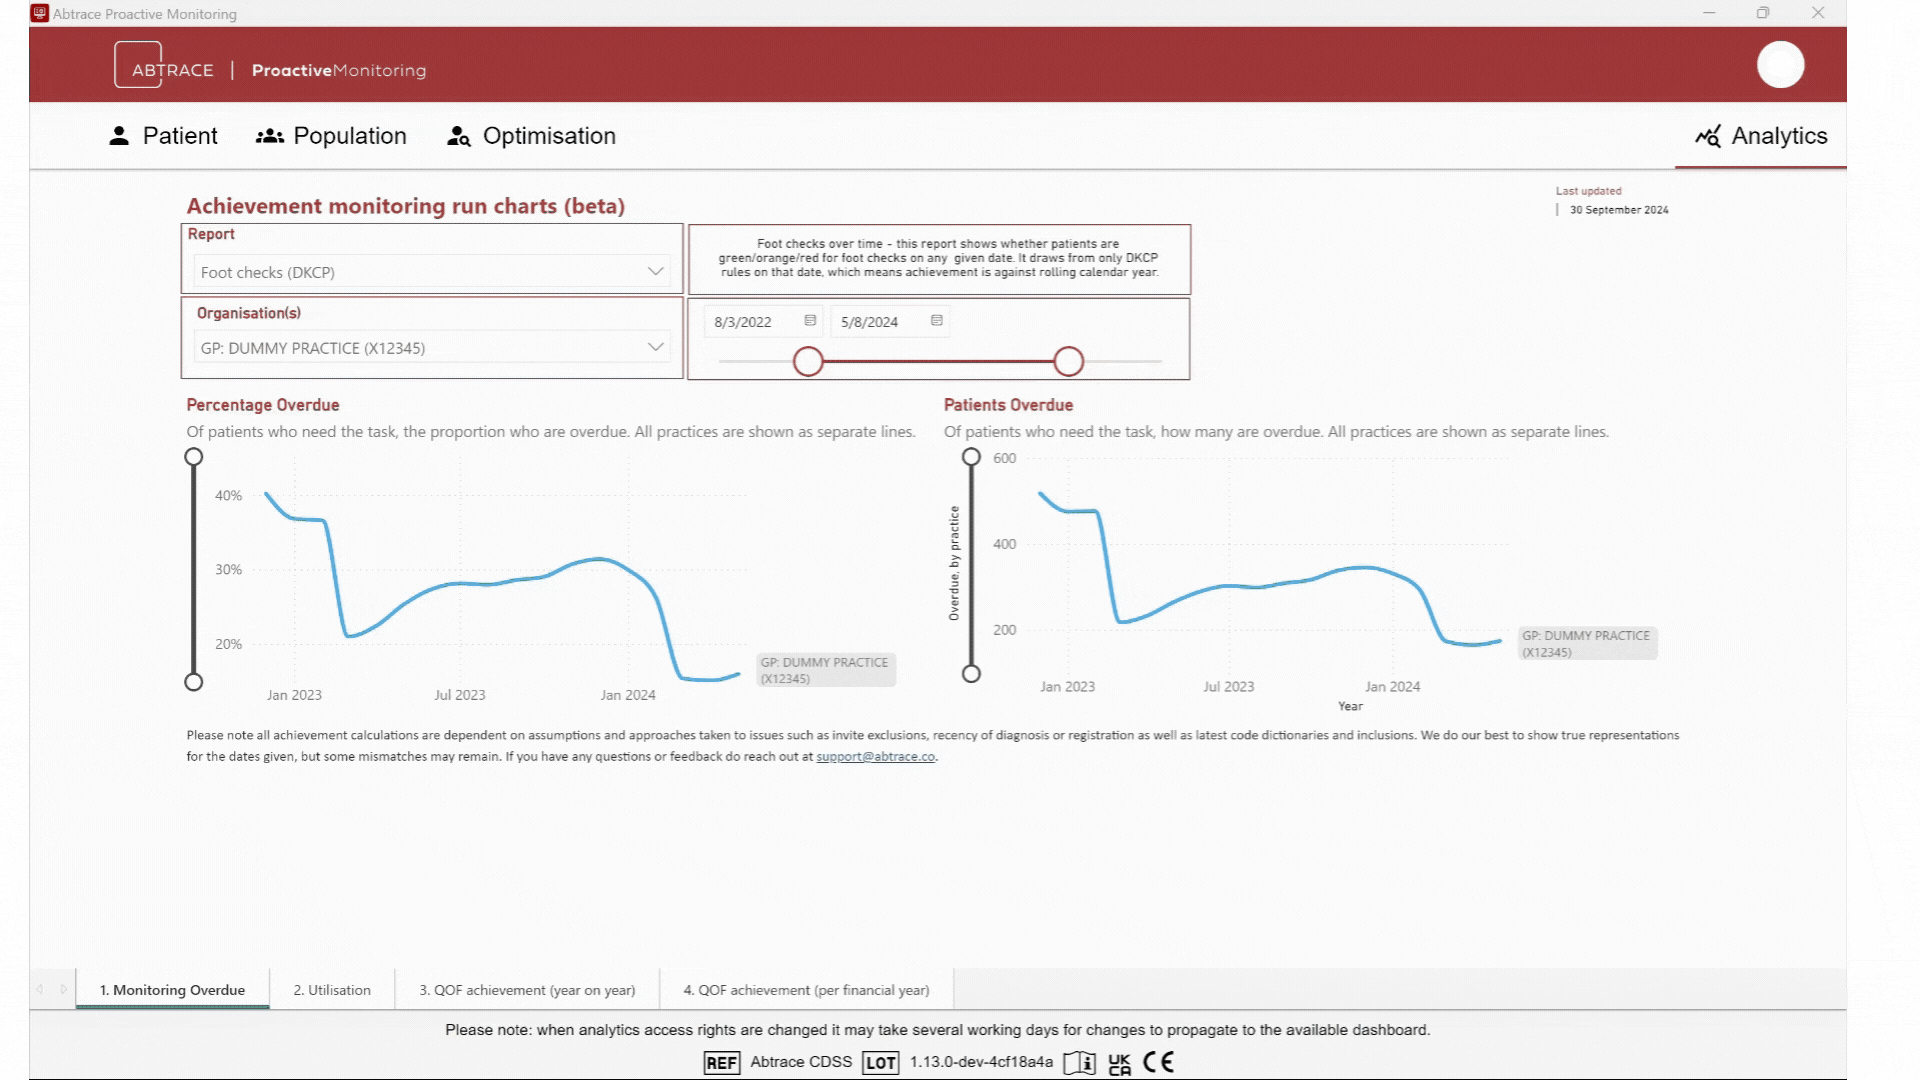Click the support@abtrace.co email link
Viewport: 1920px width, 1080px height.
[x=875, y=757]
